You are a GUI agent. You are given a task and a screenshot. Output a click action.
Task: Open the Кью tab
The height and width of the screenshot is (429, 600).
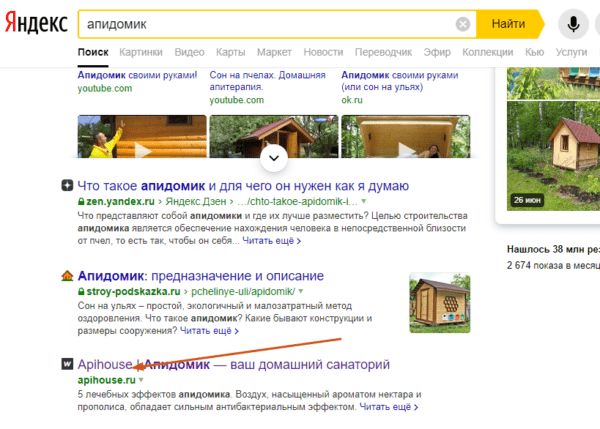coord(535,52)
